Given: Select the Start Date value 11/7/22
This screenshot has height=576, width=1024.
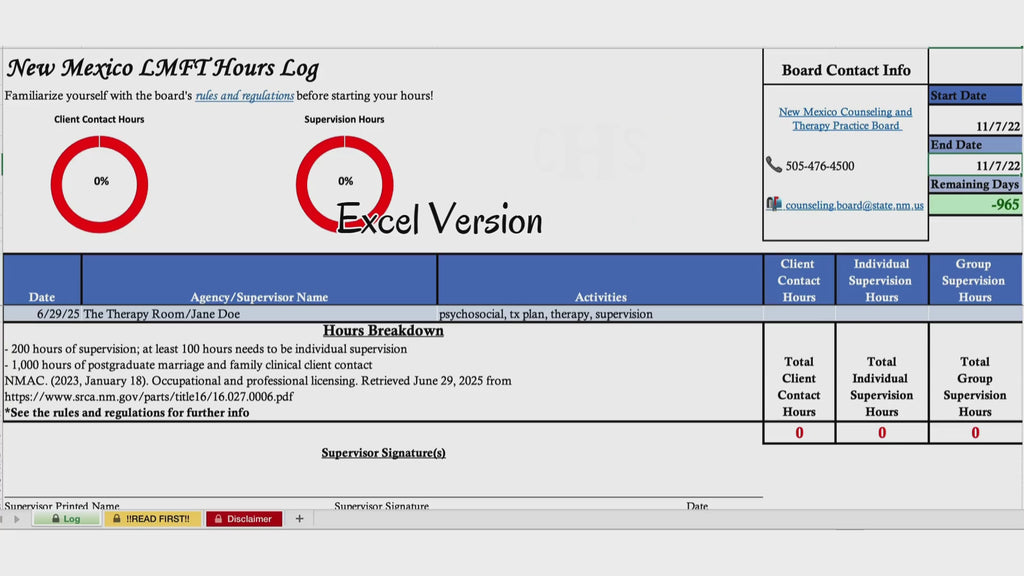Looking at the screenshot, I should point(975,120).
